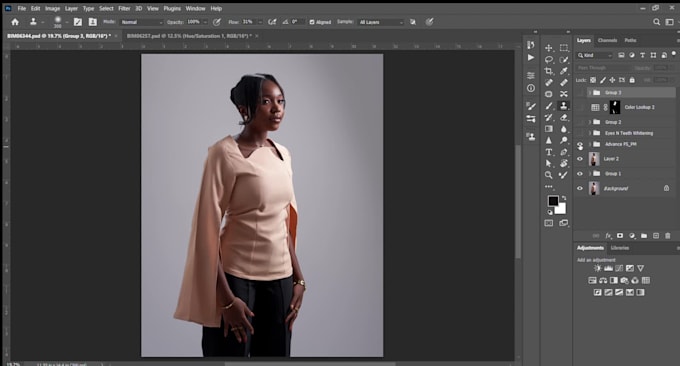
Task: Expand the Group 2 folder
Action: pos(590,122)
